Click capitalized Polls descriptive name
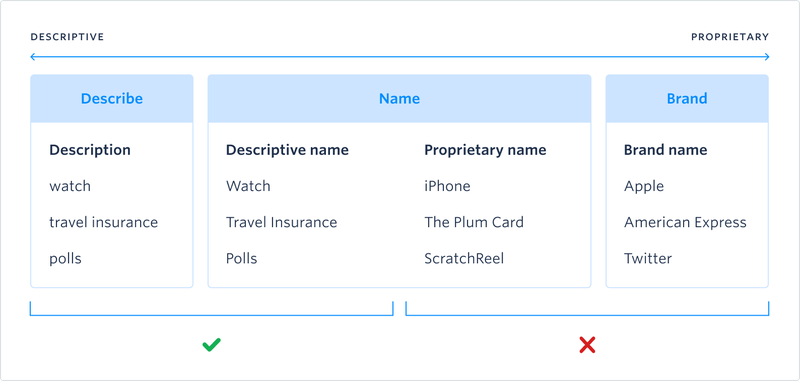This screenshot has width=800, height=381. pos(241,259)
